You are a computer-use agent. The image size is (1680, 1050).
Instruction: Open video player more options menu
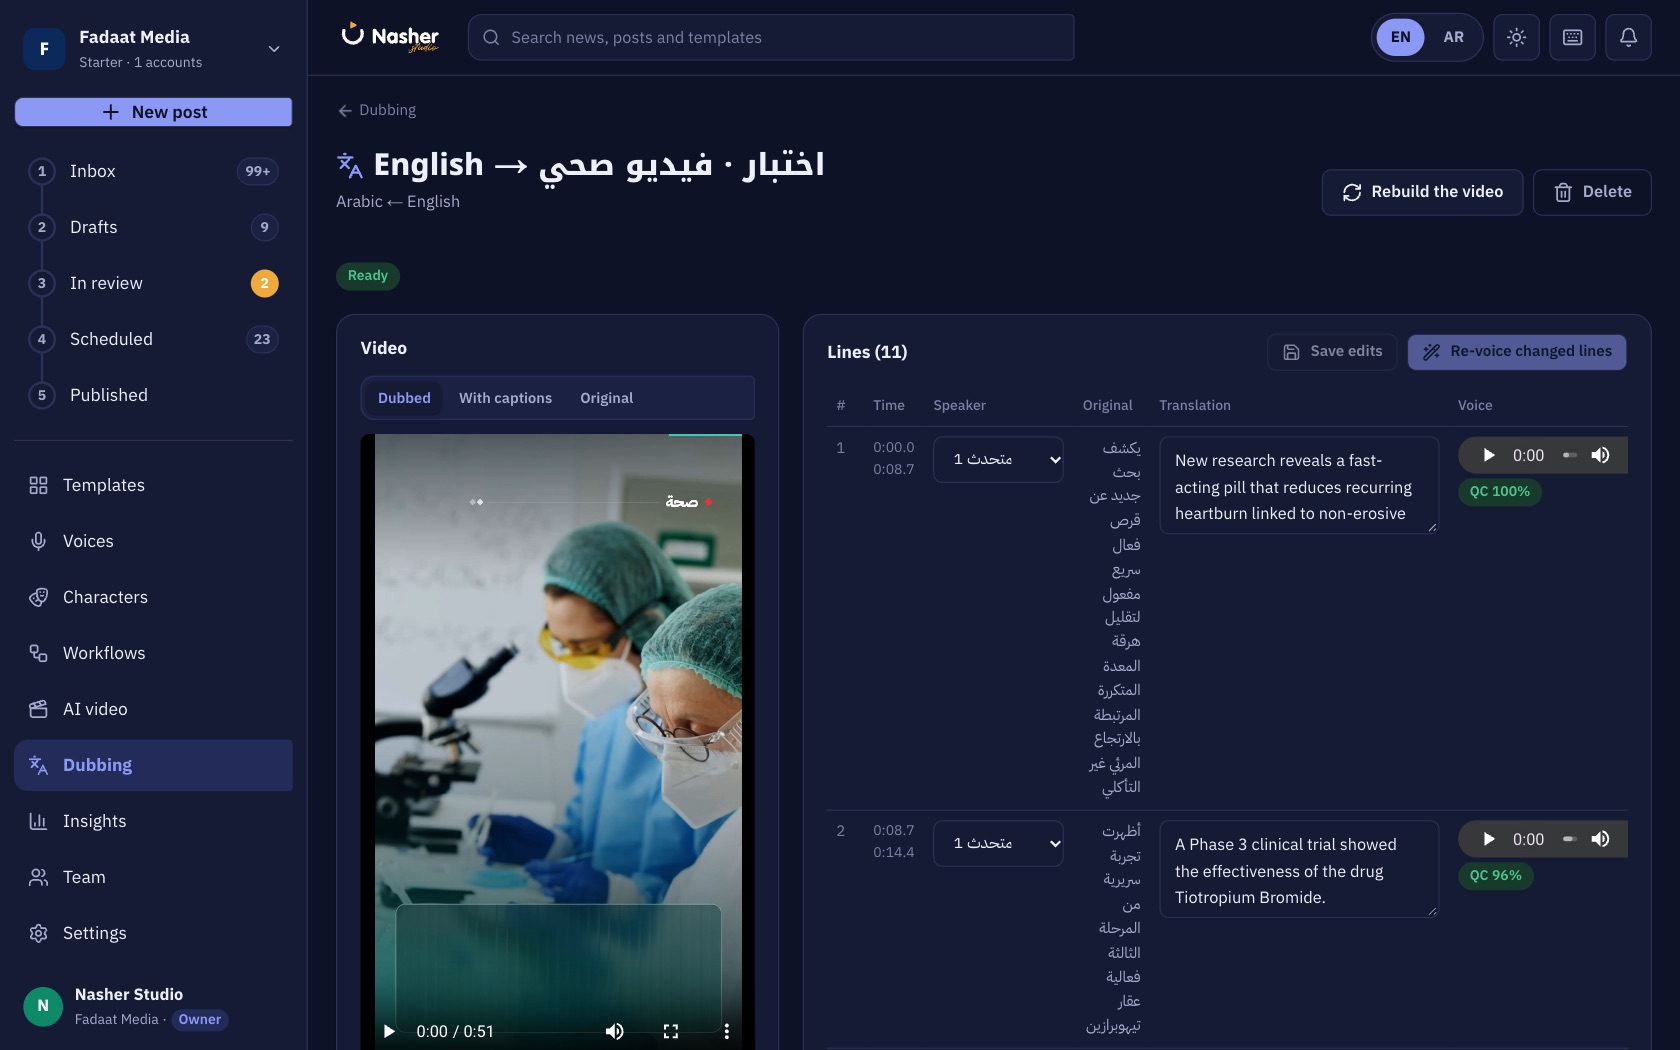(x=726, y=1031)
